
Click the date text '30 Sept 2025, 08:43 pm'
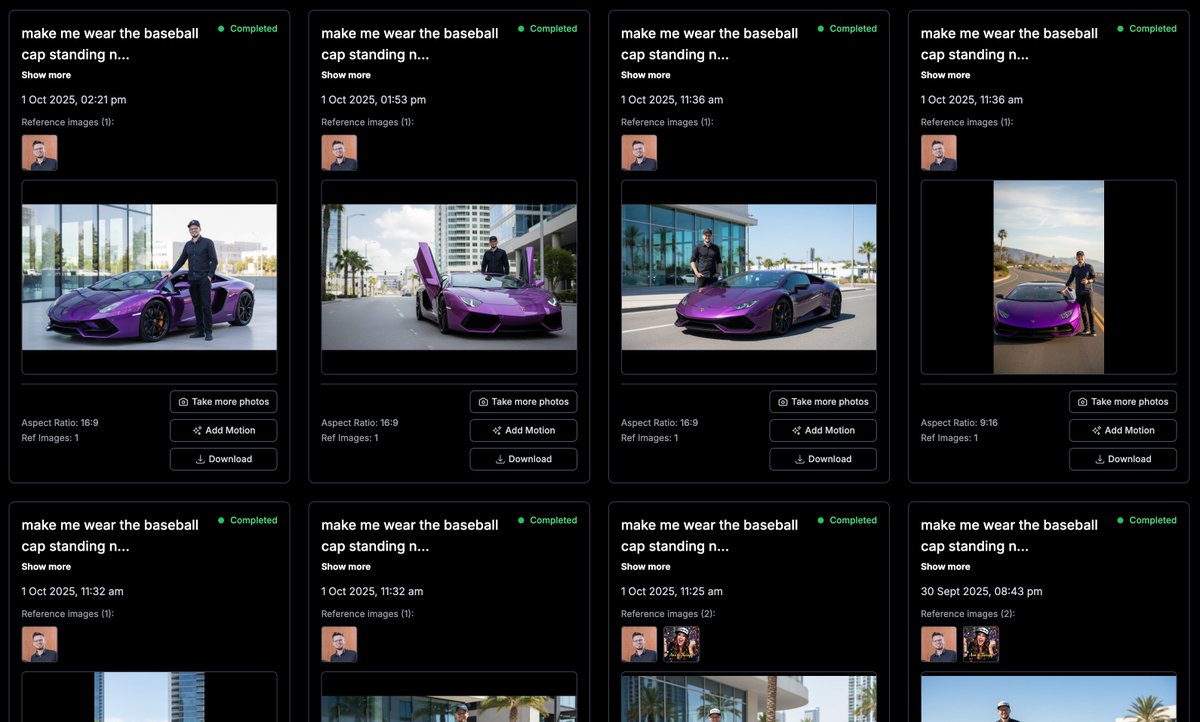point(981,592)
